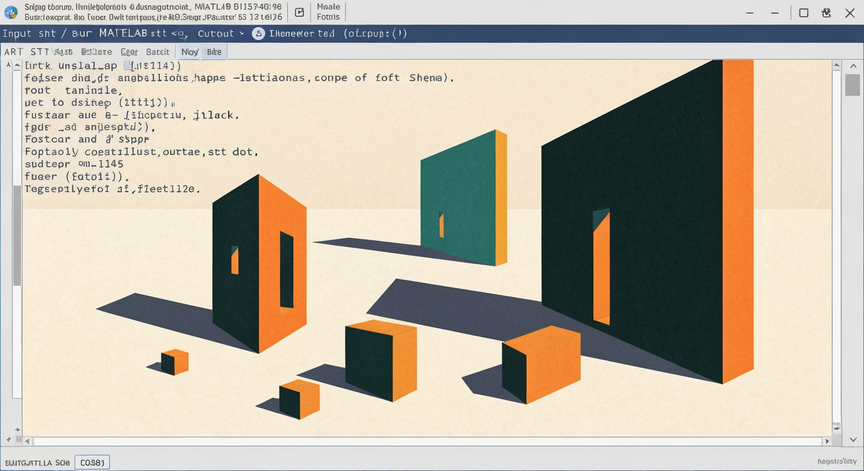Image resolution: width=864 pixels, height=471 pixels.
Task: Open the 'Cutout' dropdown in the blue bar
Action: tap(220, 34)
